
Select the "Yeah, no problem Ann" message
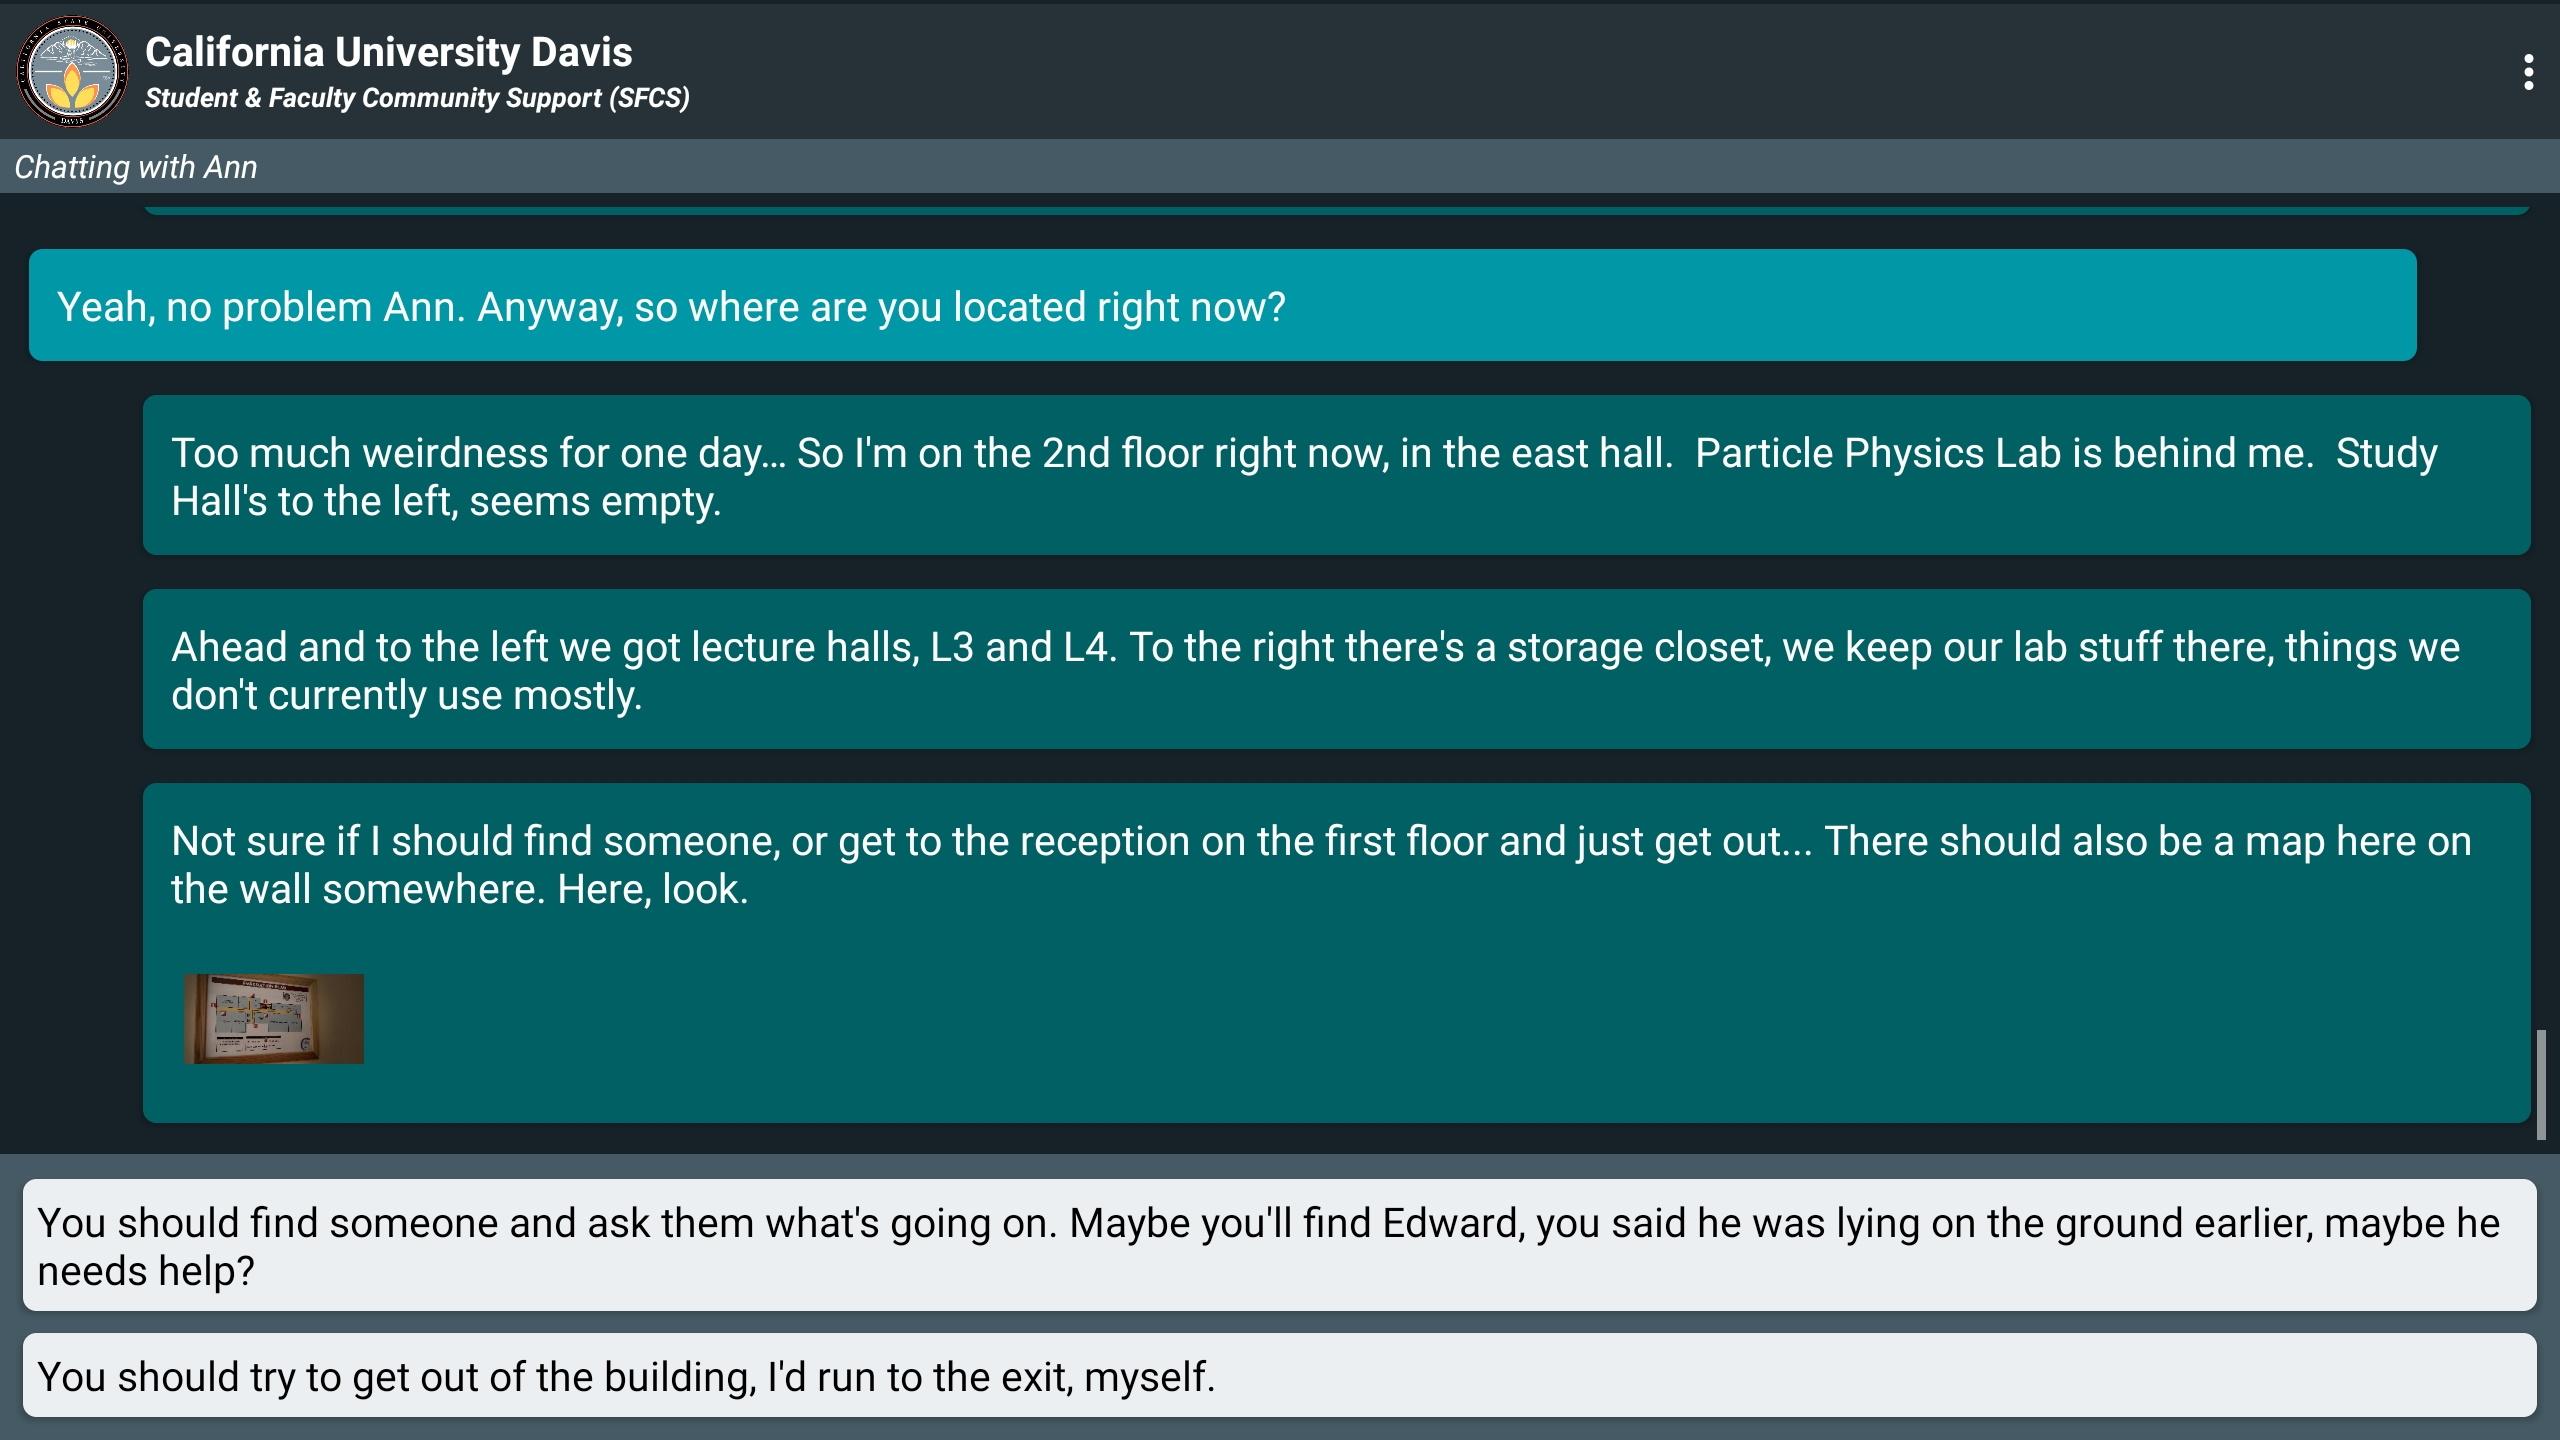1222,306
